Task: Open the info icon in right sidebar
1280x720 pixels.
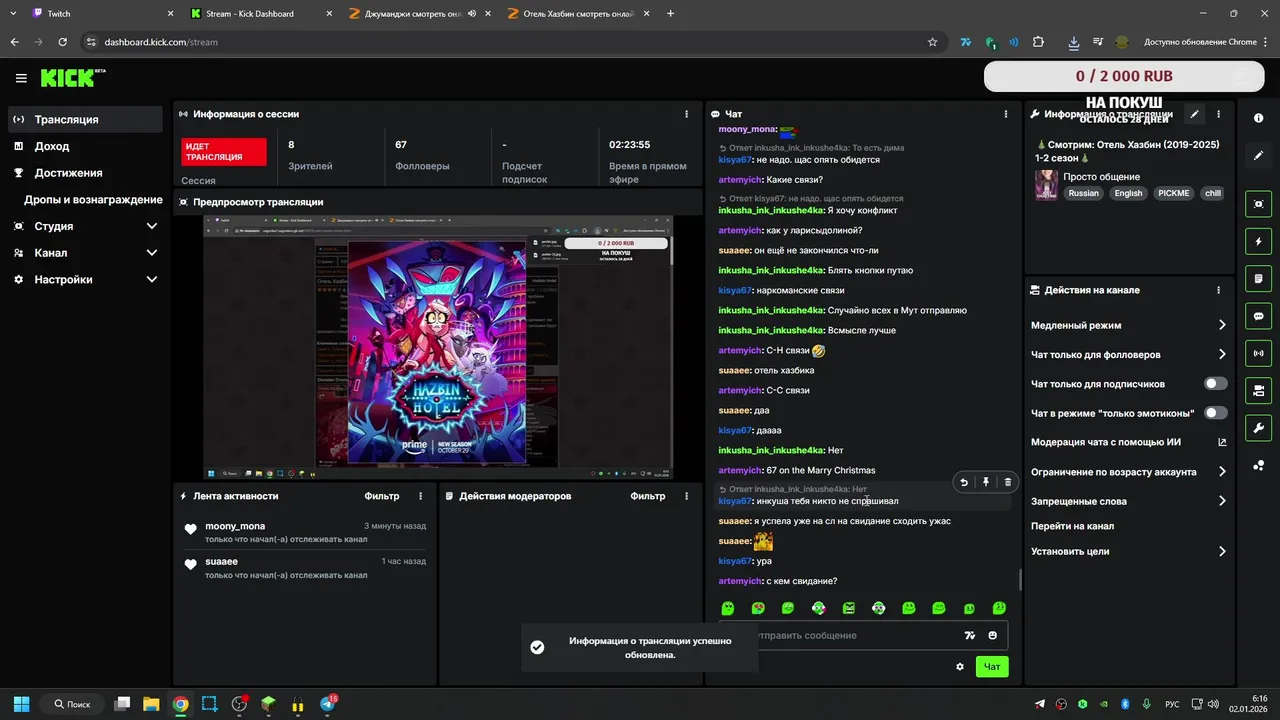Action: pos(1258,118)
